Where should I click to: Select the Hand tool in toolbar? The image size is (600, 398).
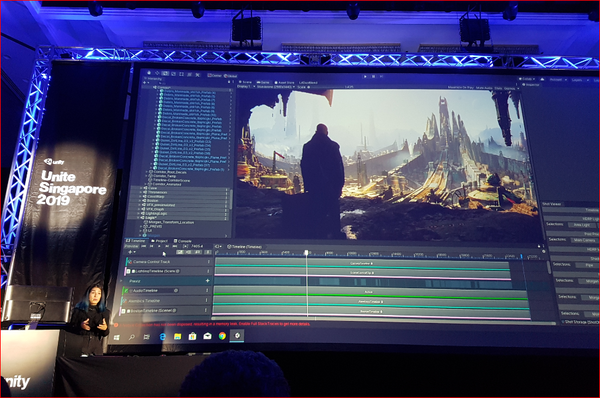149,73
